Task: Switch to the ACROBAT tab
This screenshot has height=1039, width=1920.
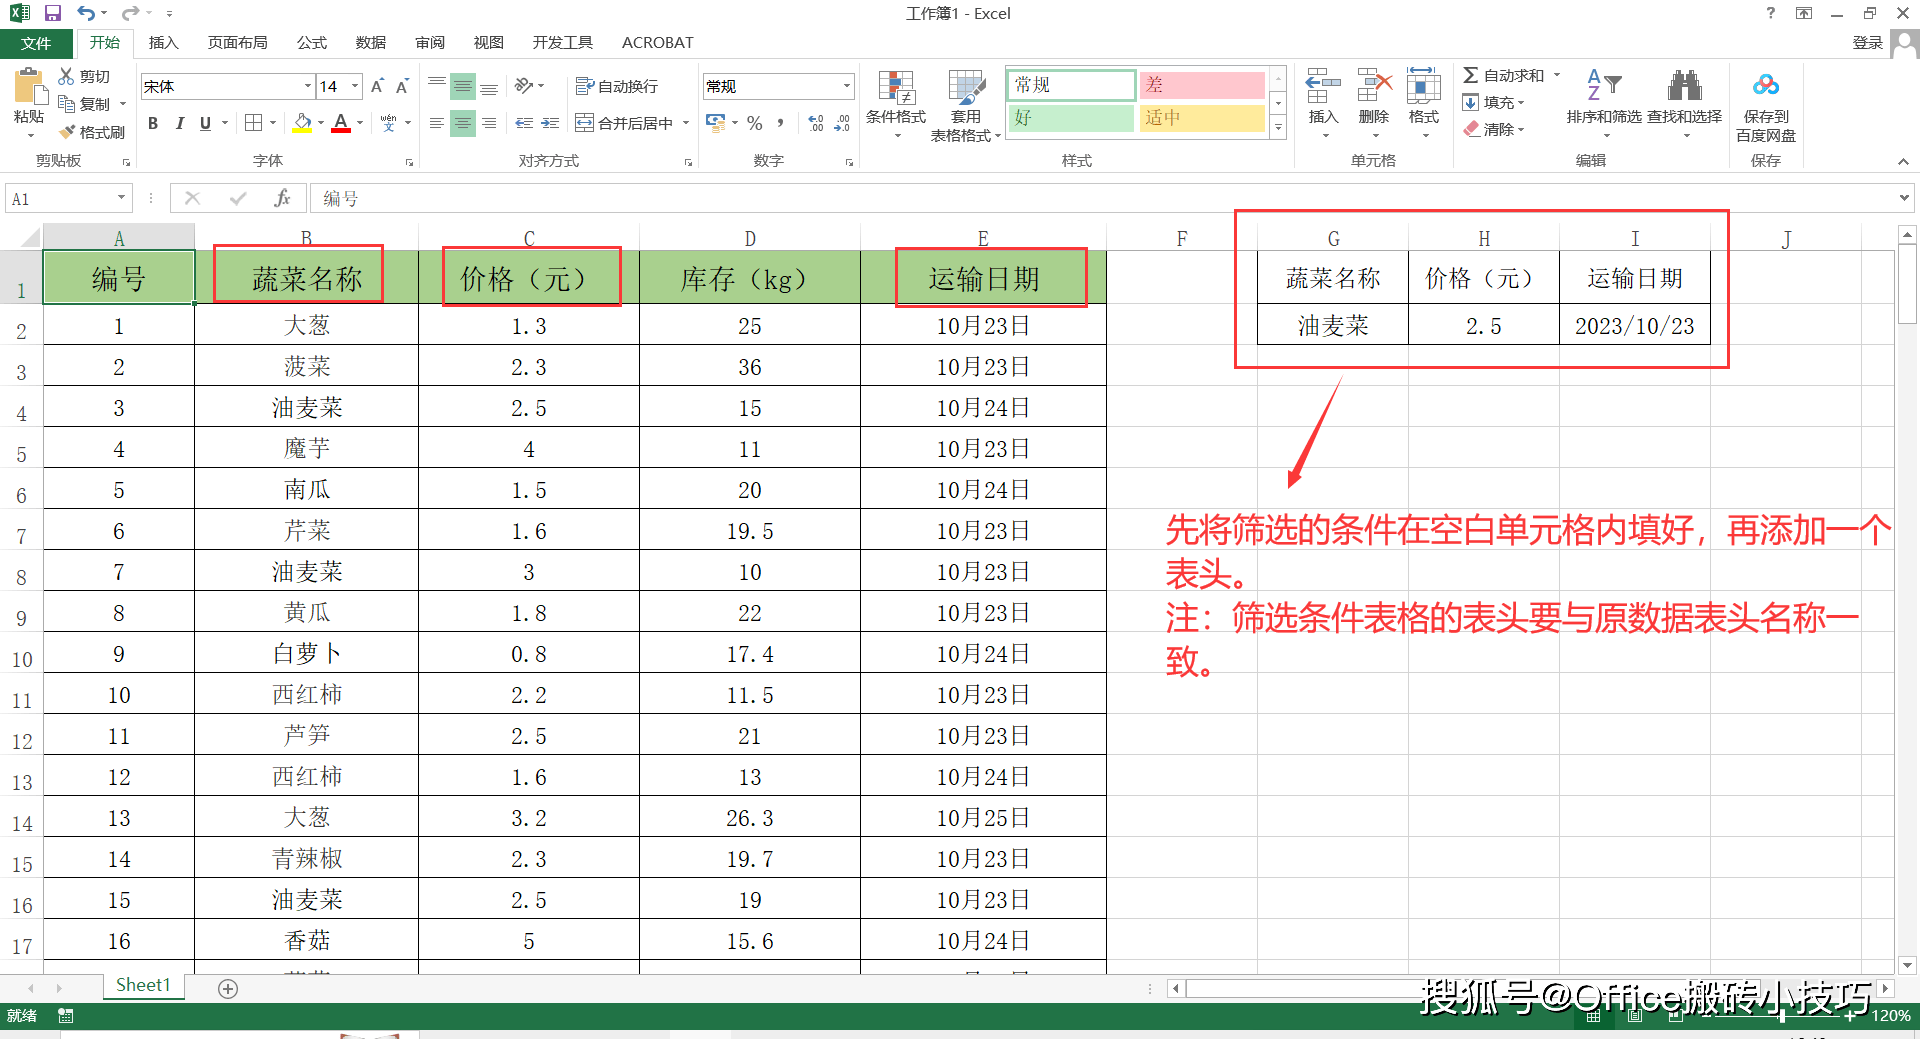Action: (657, 43)
